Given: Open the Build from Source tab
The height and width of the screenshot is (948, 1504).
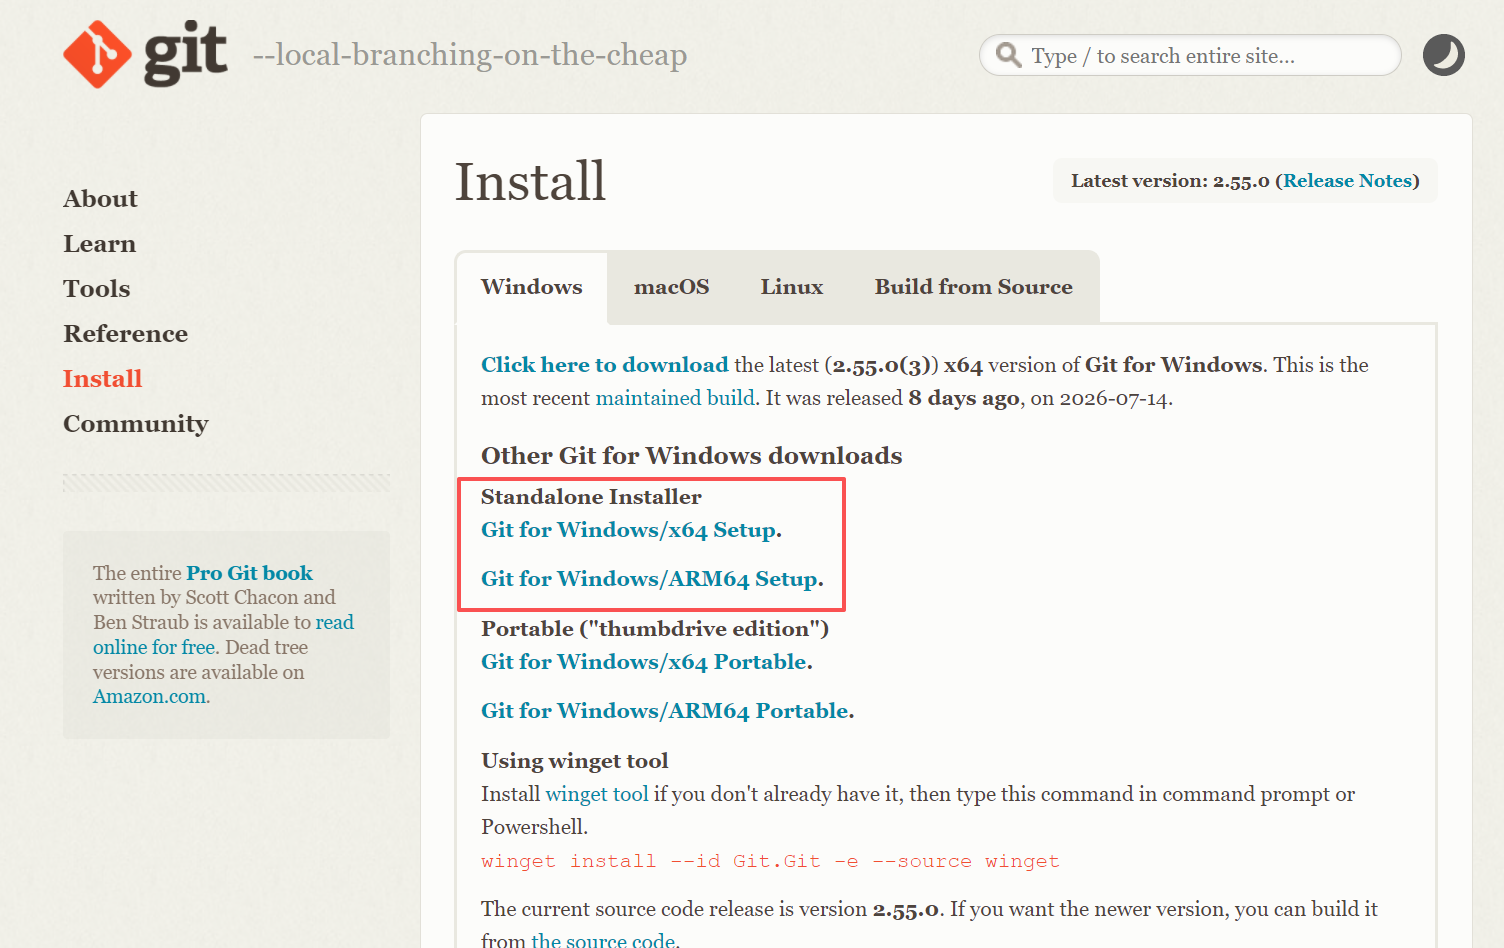Looking at the screenshot, I should (x=973, y=287).
